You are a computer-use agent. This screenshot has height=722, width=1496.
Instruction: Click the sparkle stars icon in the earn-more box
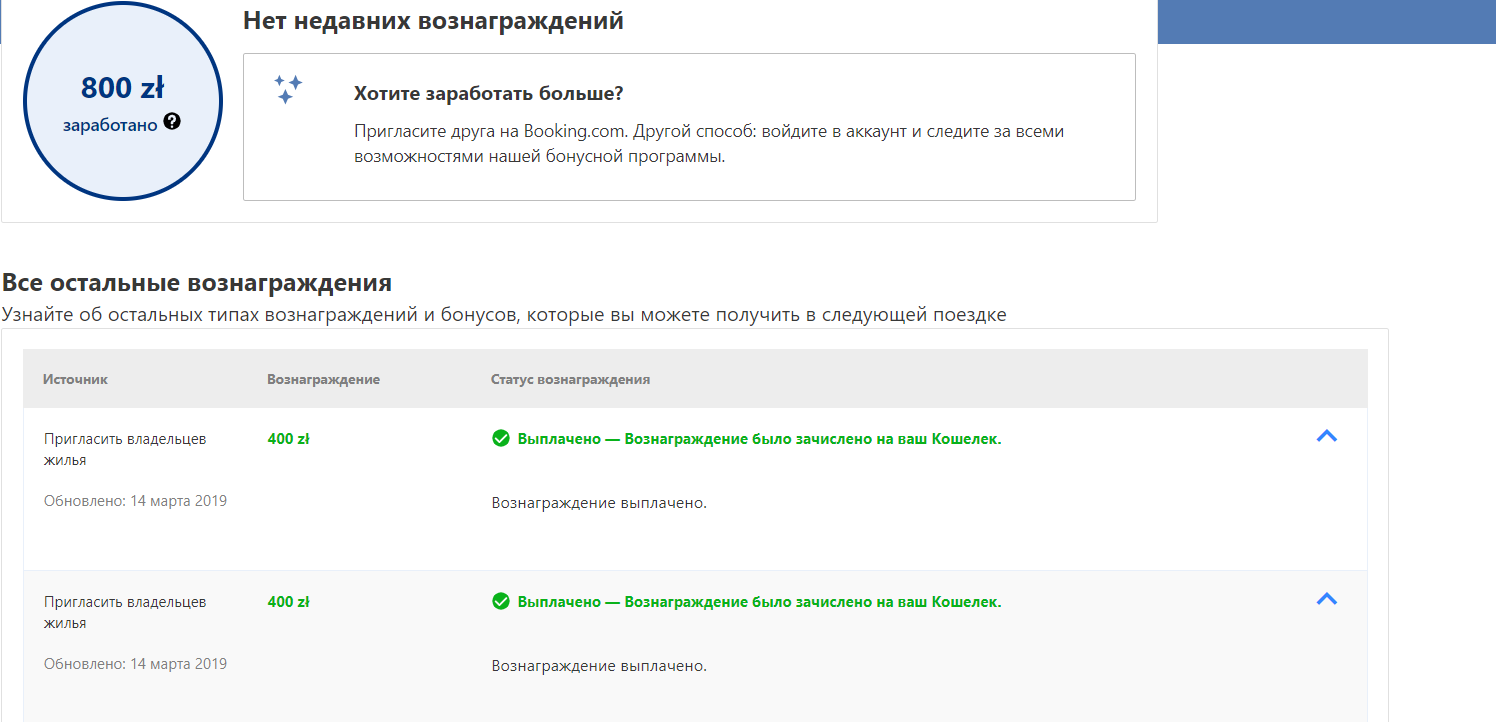(288, 89)
